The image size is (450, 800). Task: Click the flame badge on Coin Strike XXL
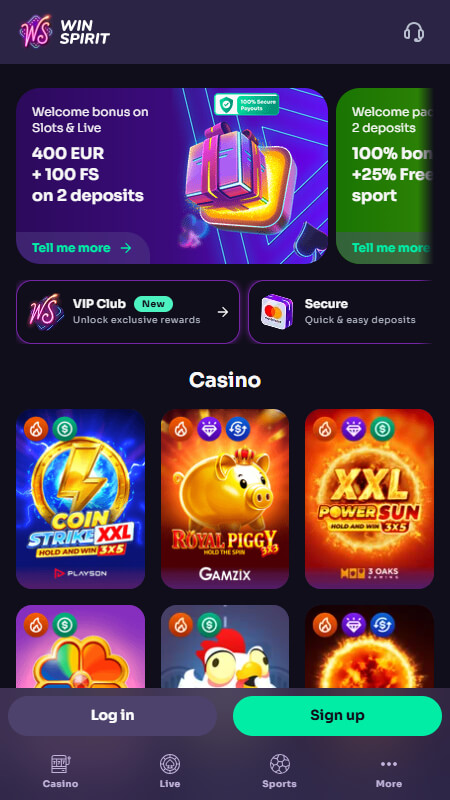(x=36, y=430)
